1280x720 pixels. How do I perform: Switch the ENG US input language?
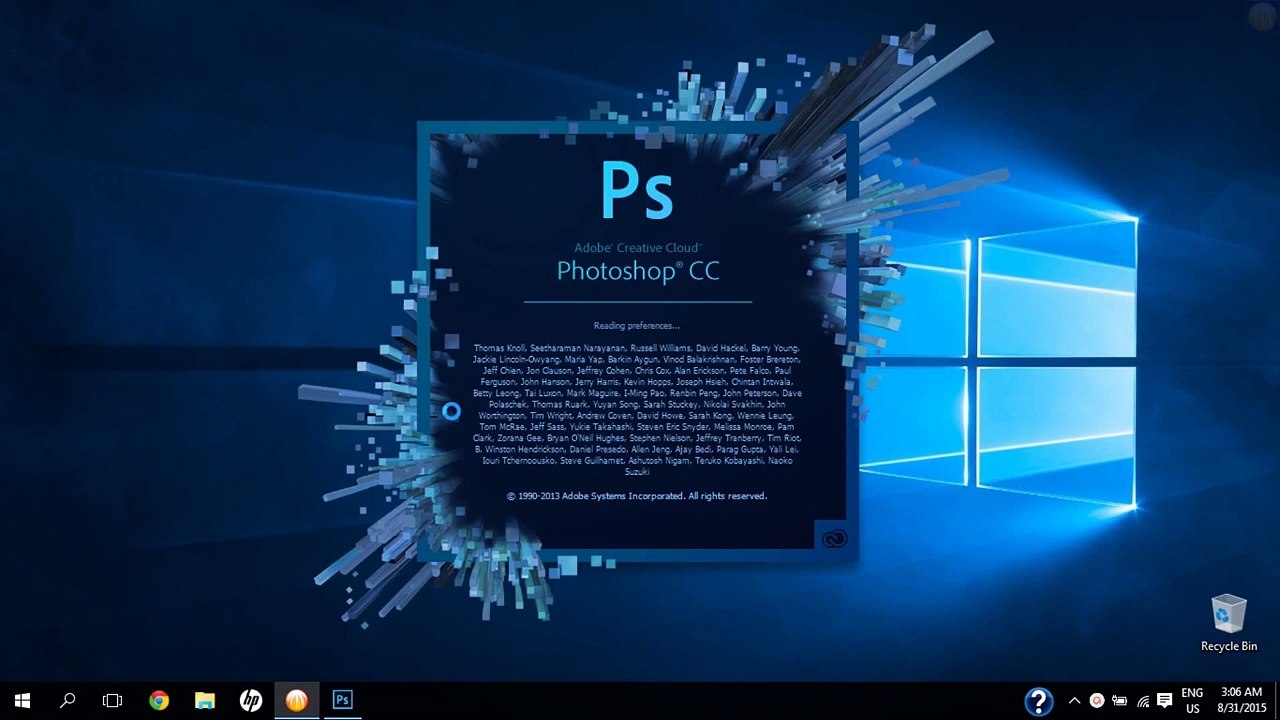click(1192, 701)
